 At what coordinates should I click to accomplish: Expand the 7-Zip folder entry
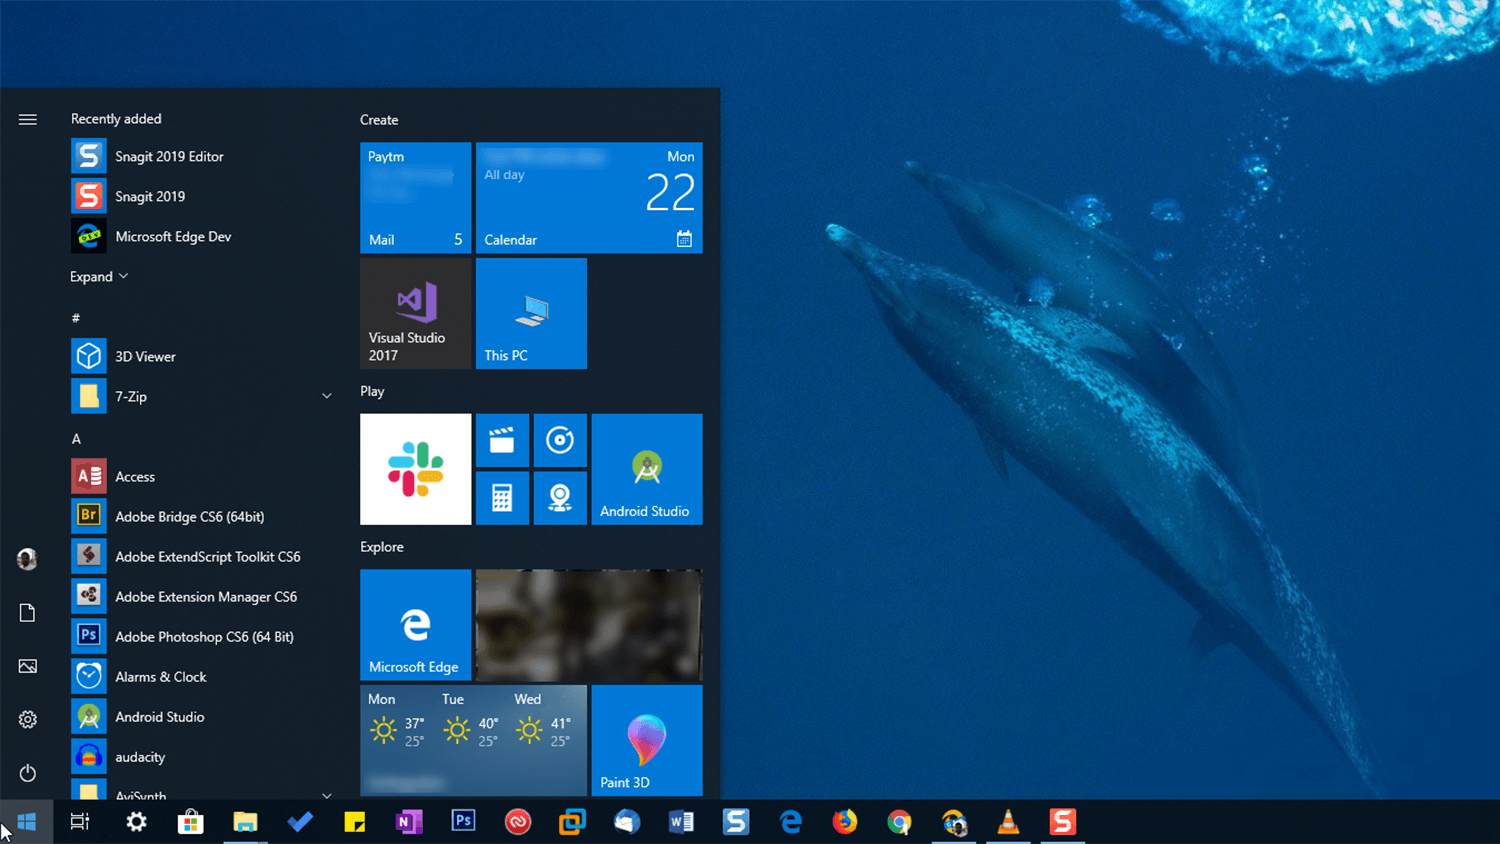tap(327, 395)
